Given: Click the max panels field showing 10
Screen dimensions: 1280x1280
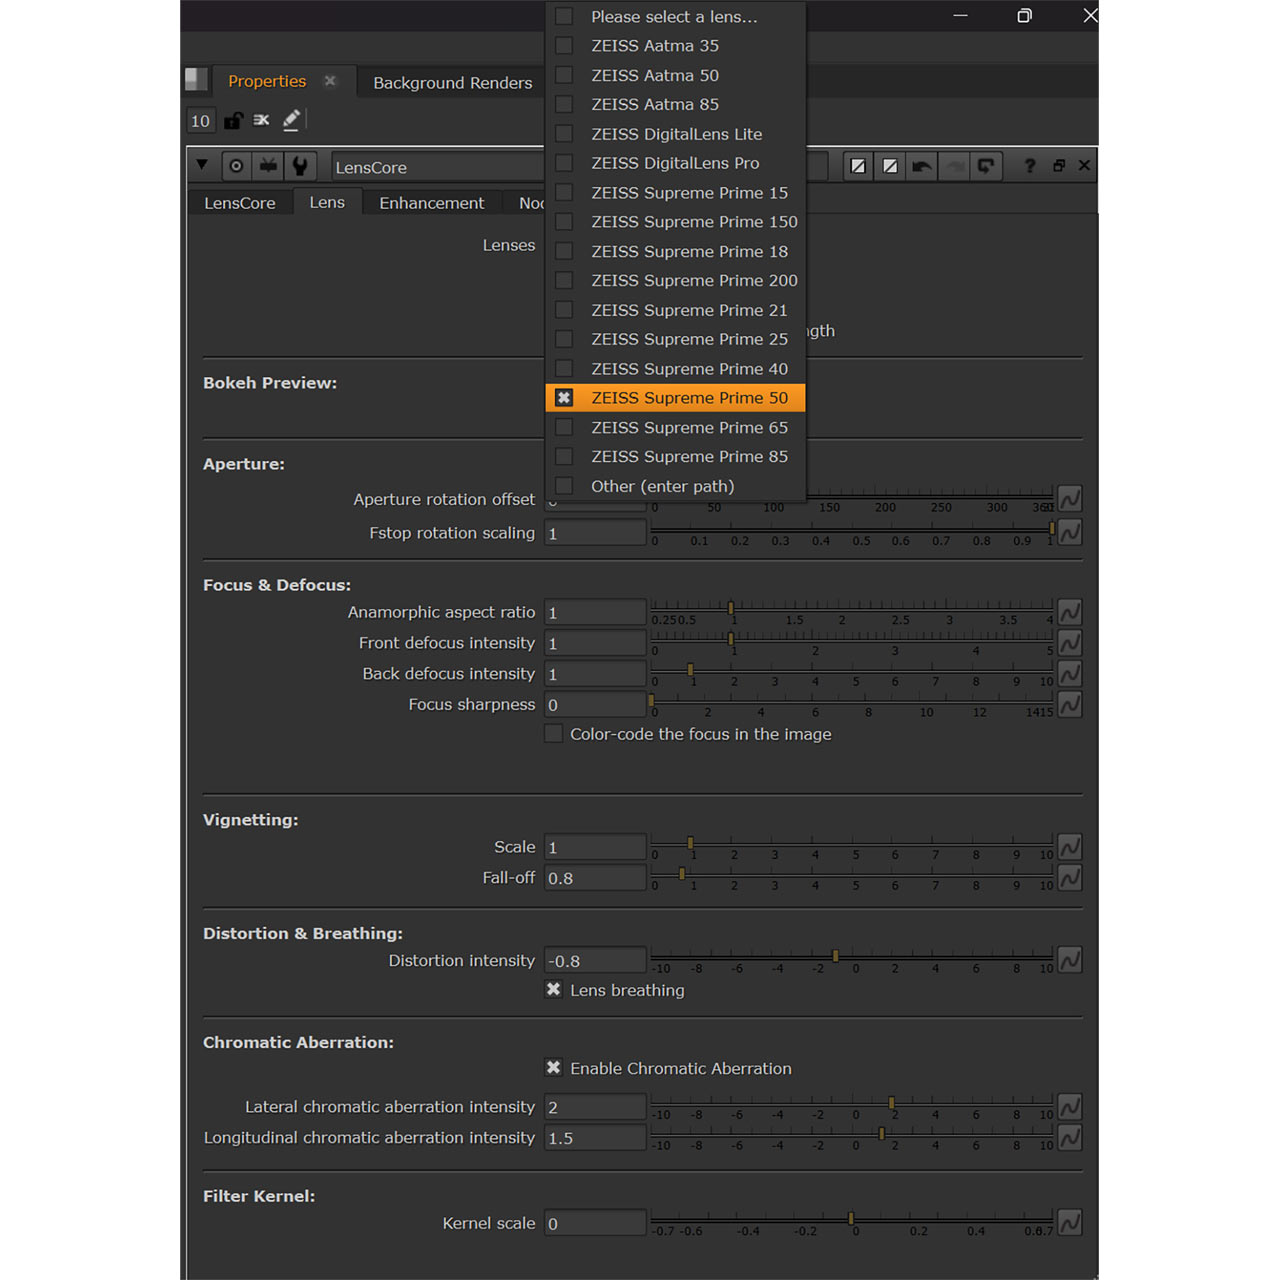Looking at the screenshot, I should click(200, 121).
